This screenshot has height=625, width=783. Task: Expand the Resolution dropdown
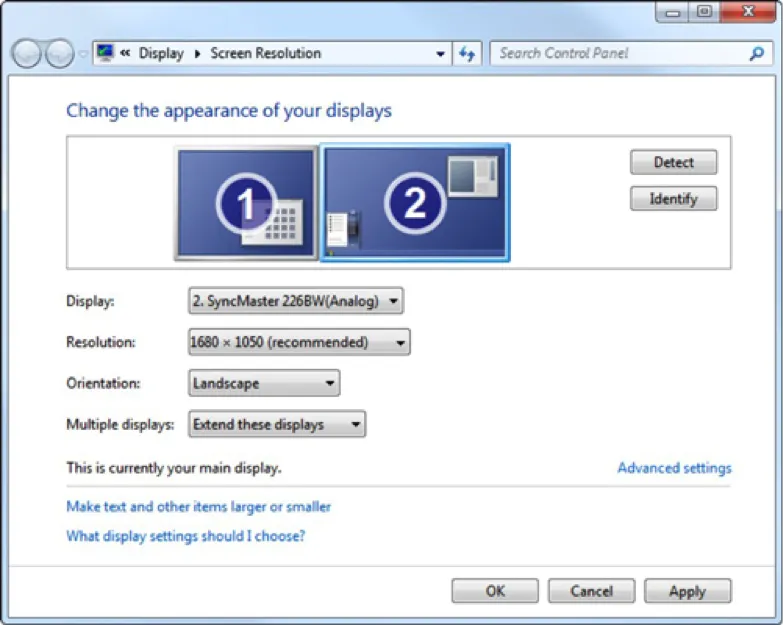tap(299, 343)
